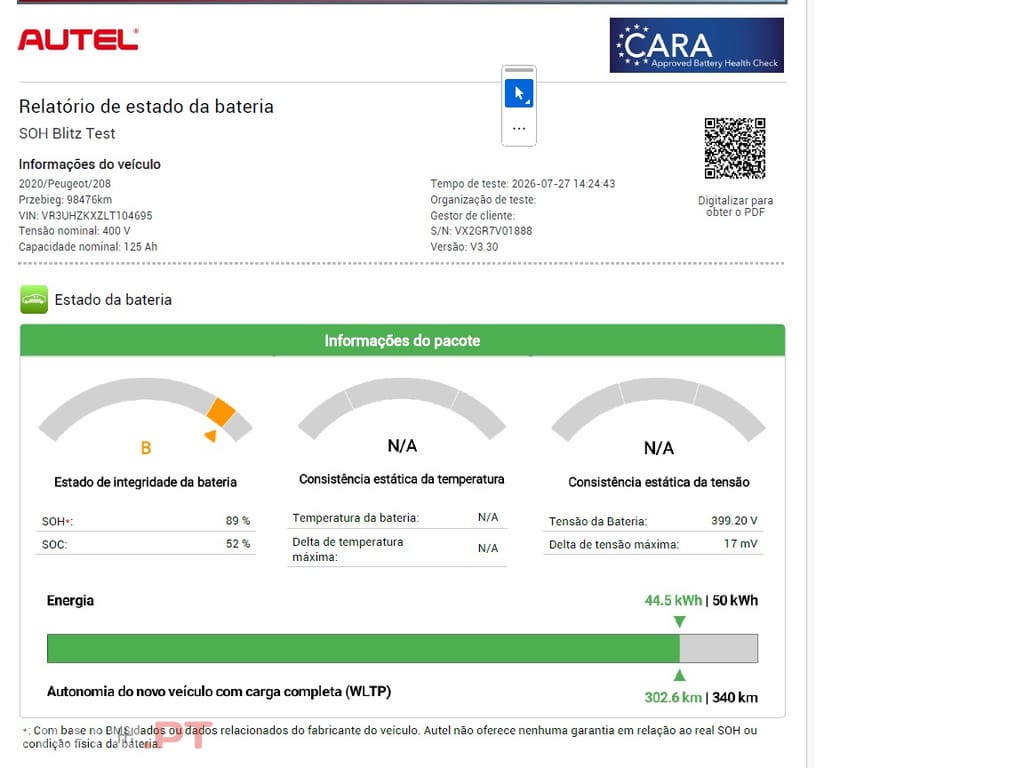Click the '44.5 kWh' energy value
The height and width of the screenshot is (768, 1024).
673,600
